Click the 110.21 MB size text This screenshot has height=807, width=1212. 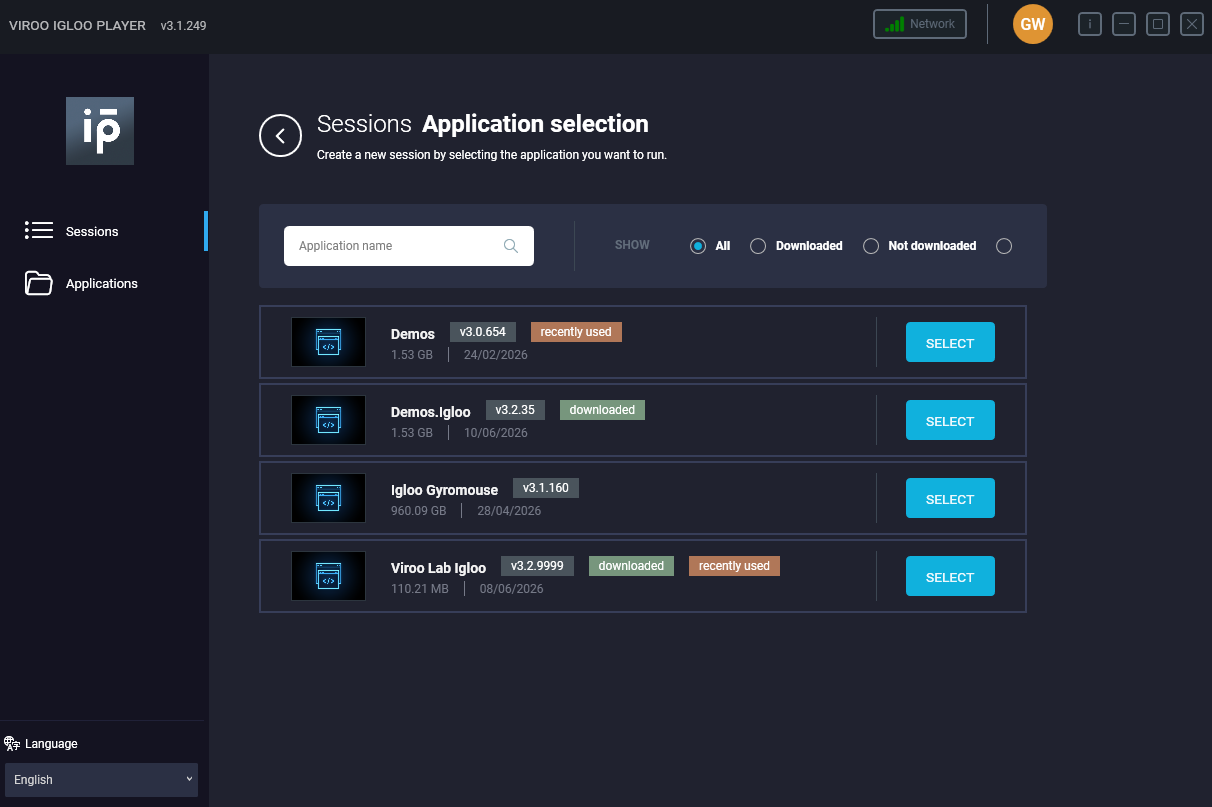(x=420, y=589)
